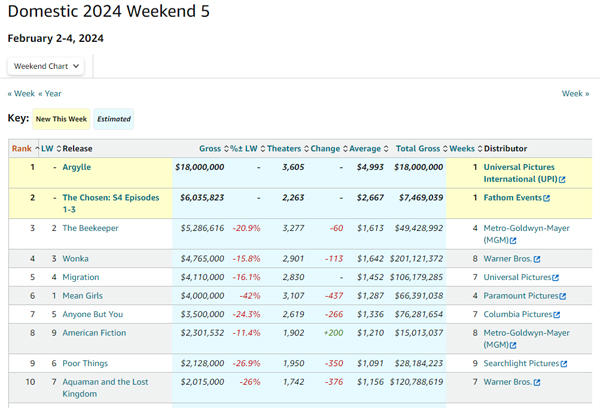
Task: Click external link icon beside Paramount Pictures
Action: [562, 296]
